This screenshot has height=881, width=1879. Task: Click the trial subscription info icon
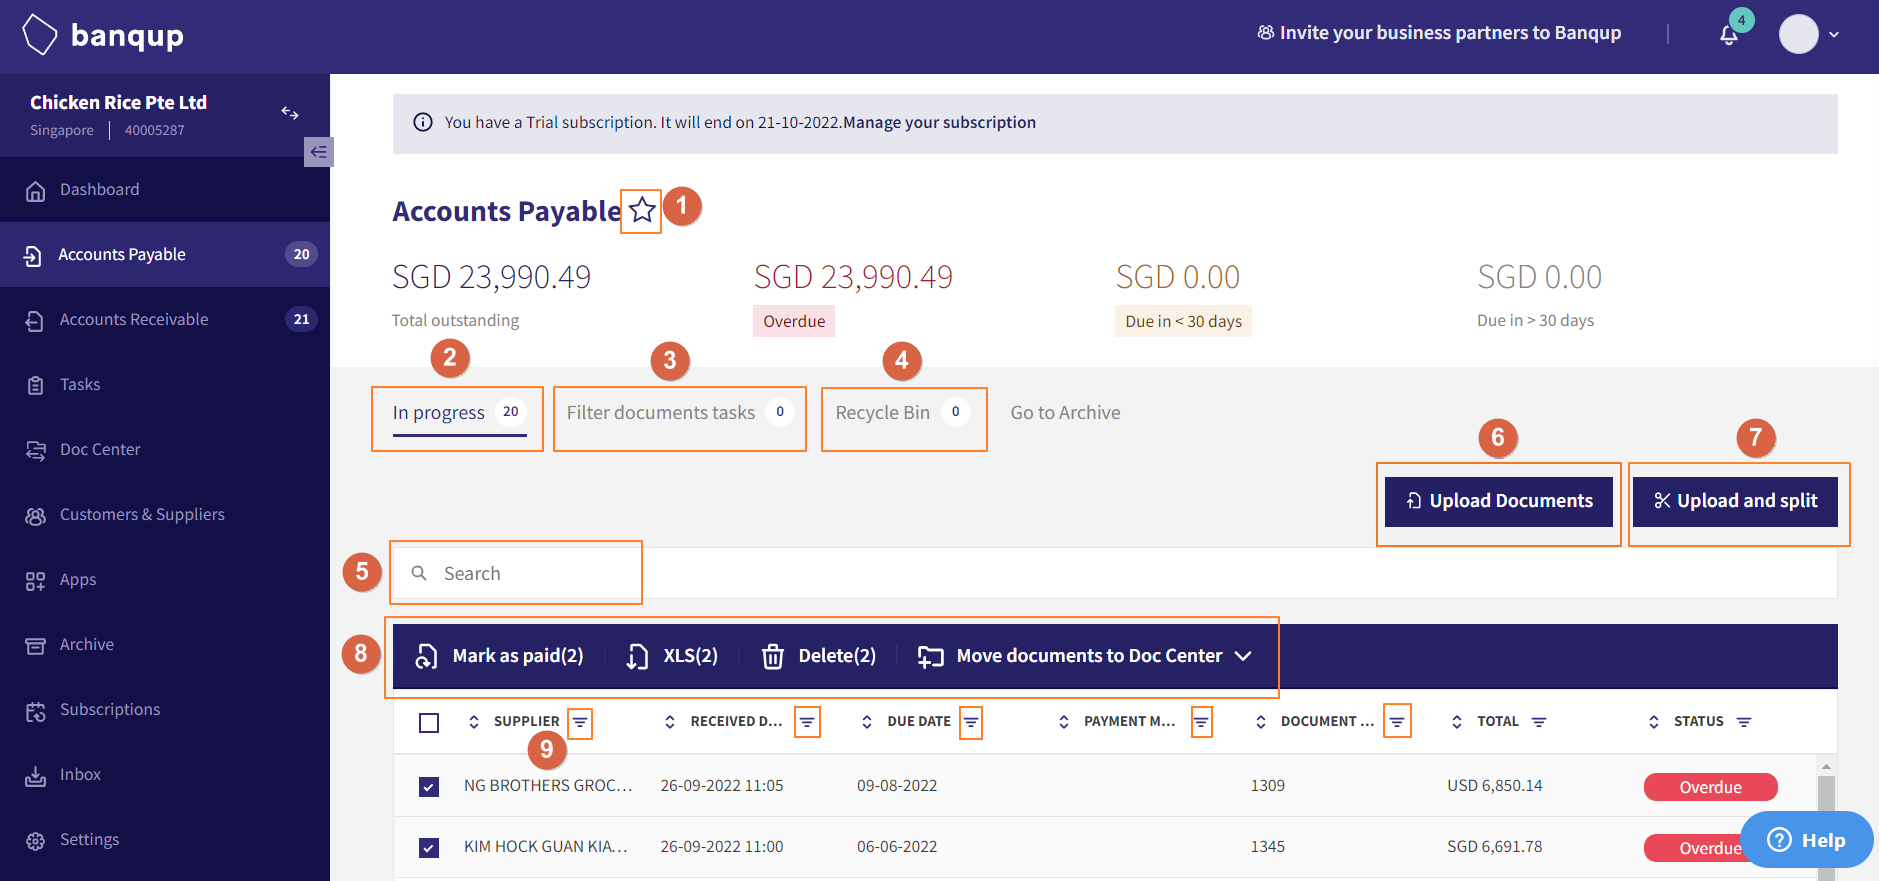pyautogui.click(x=423, y=122)
